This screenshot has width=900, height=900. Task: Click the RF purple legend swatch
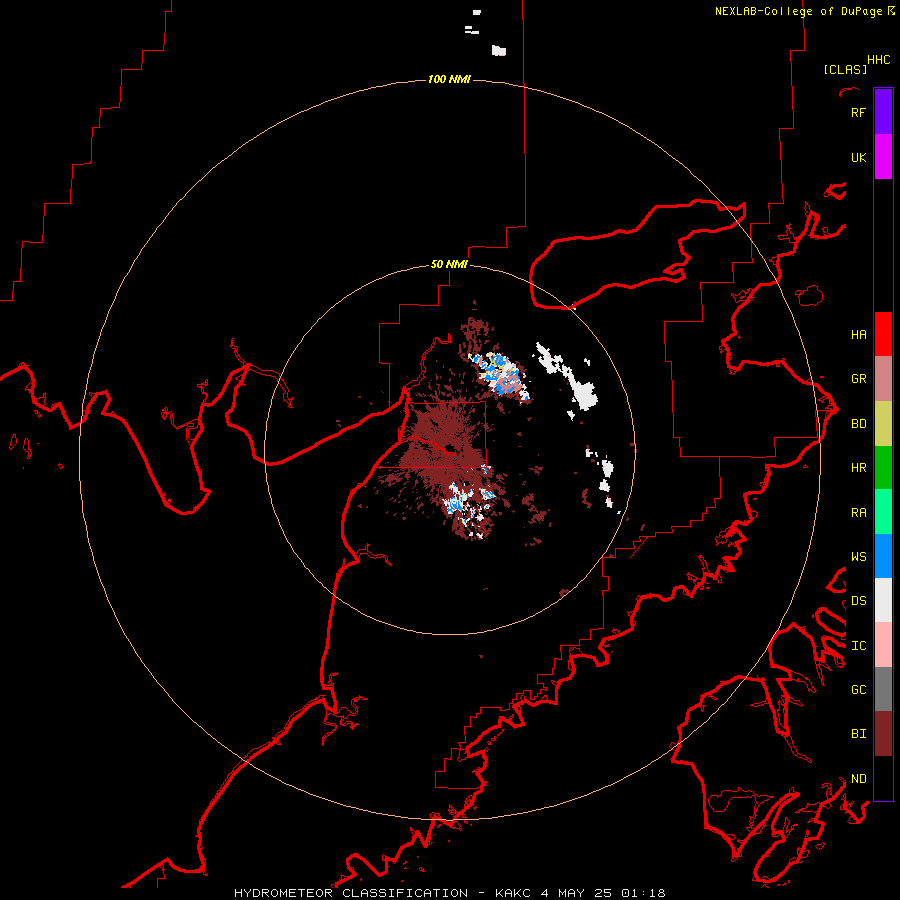coord(883,112)
